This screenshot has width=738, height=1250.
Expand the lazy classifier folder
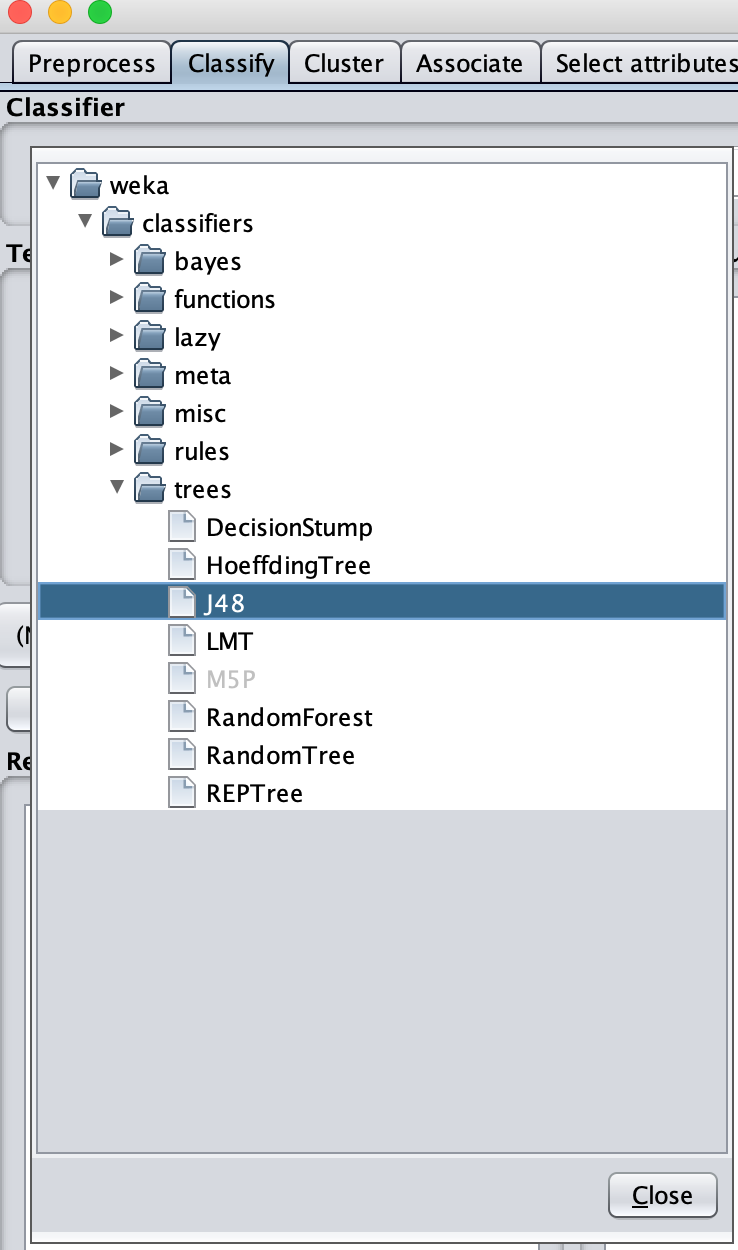117,337
